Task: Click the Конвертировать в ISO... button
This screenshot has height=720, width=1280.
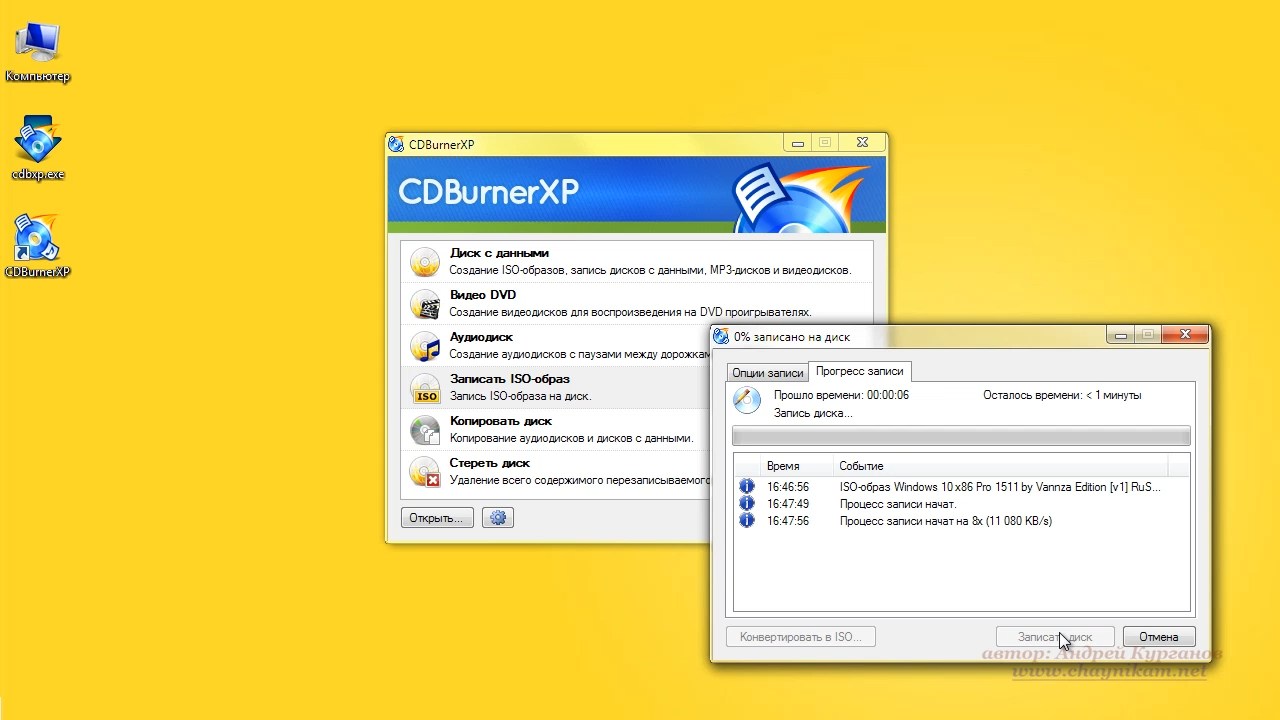Action: (x=801, y=636)
